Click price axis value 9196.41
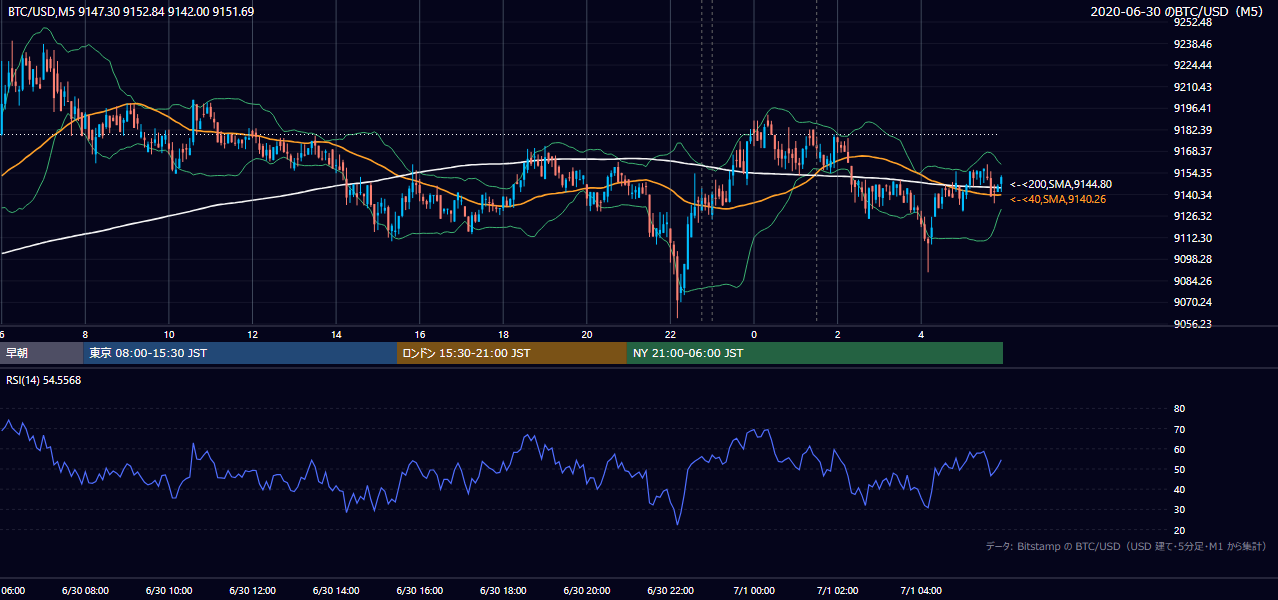Image resolution: width=1278 pixels, height=600 pixels. tap(1192, 109)
